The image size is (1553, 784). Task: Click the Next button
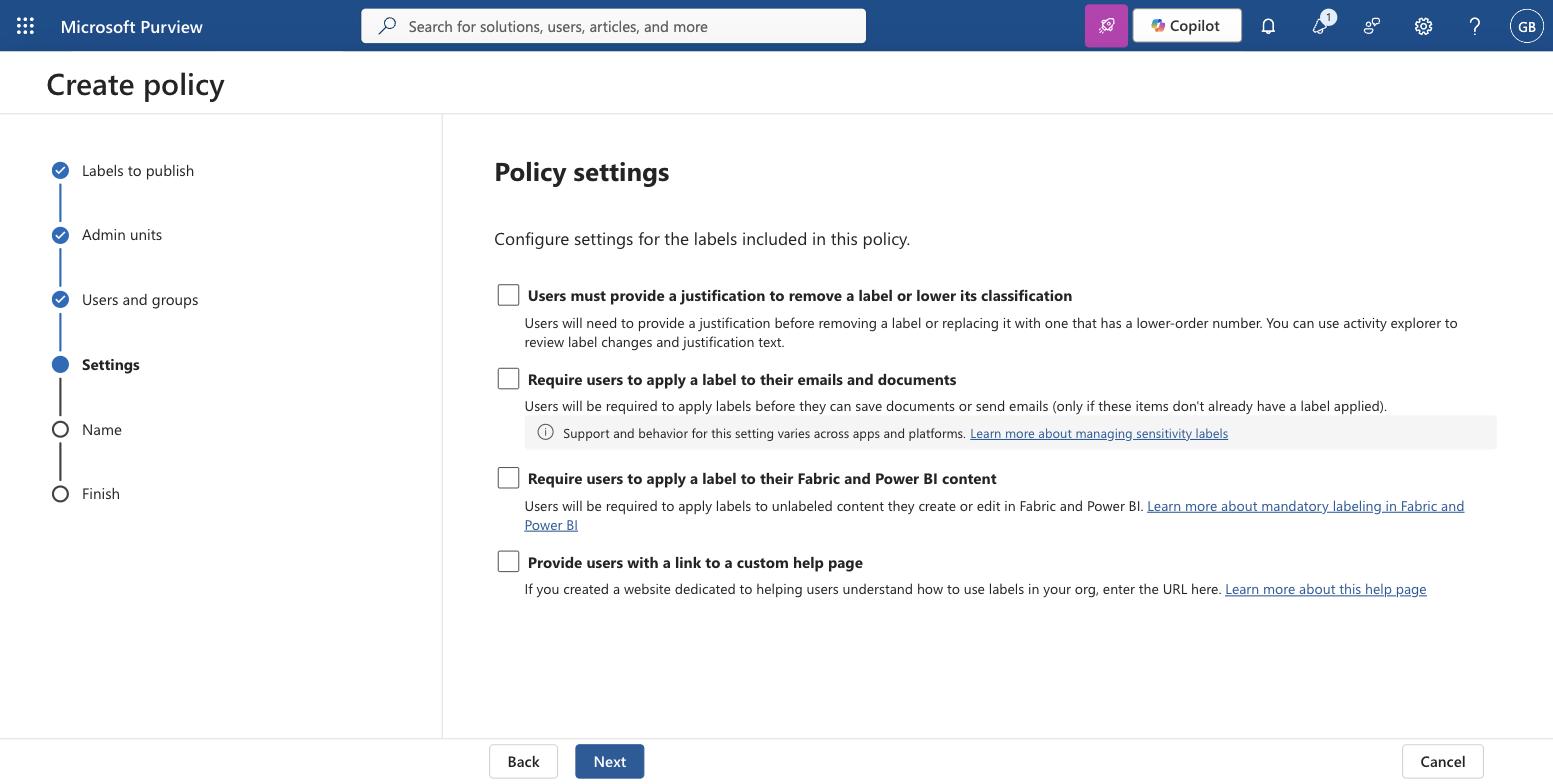610,762
